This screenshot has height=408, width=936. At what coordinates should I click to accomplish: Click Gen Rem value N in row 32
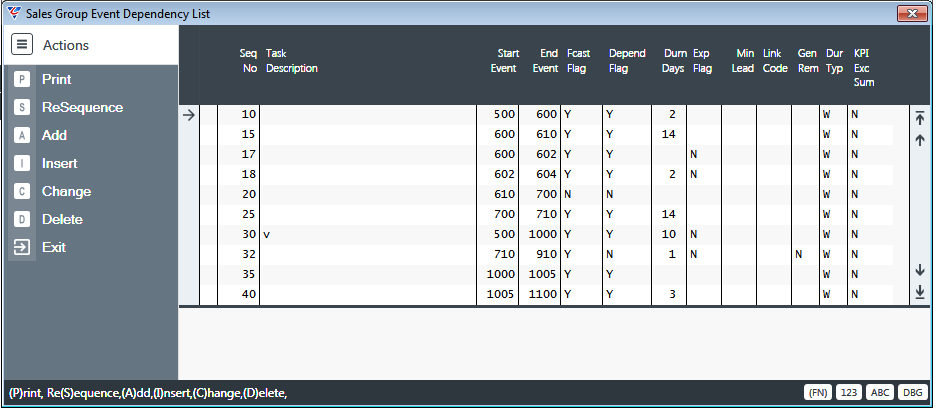[x=799, y=254]
